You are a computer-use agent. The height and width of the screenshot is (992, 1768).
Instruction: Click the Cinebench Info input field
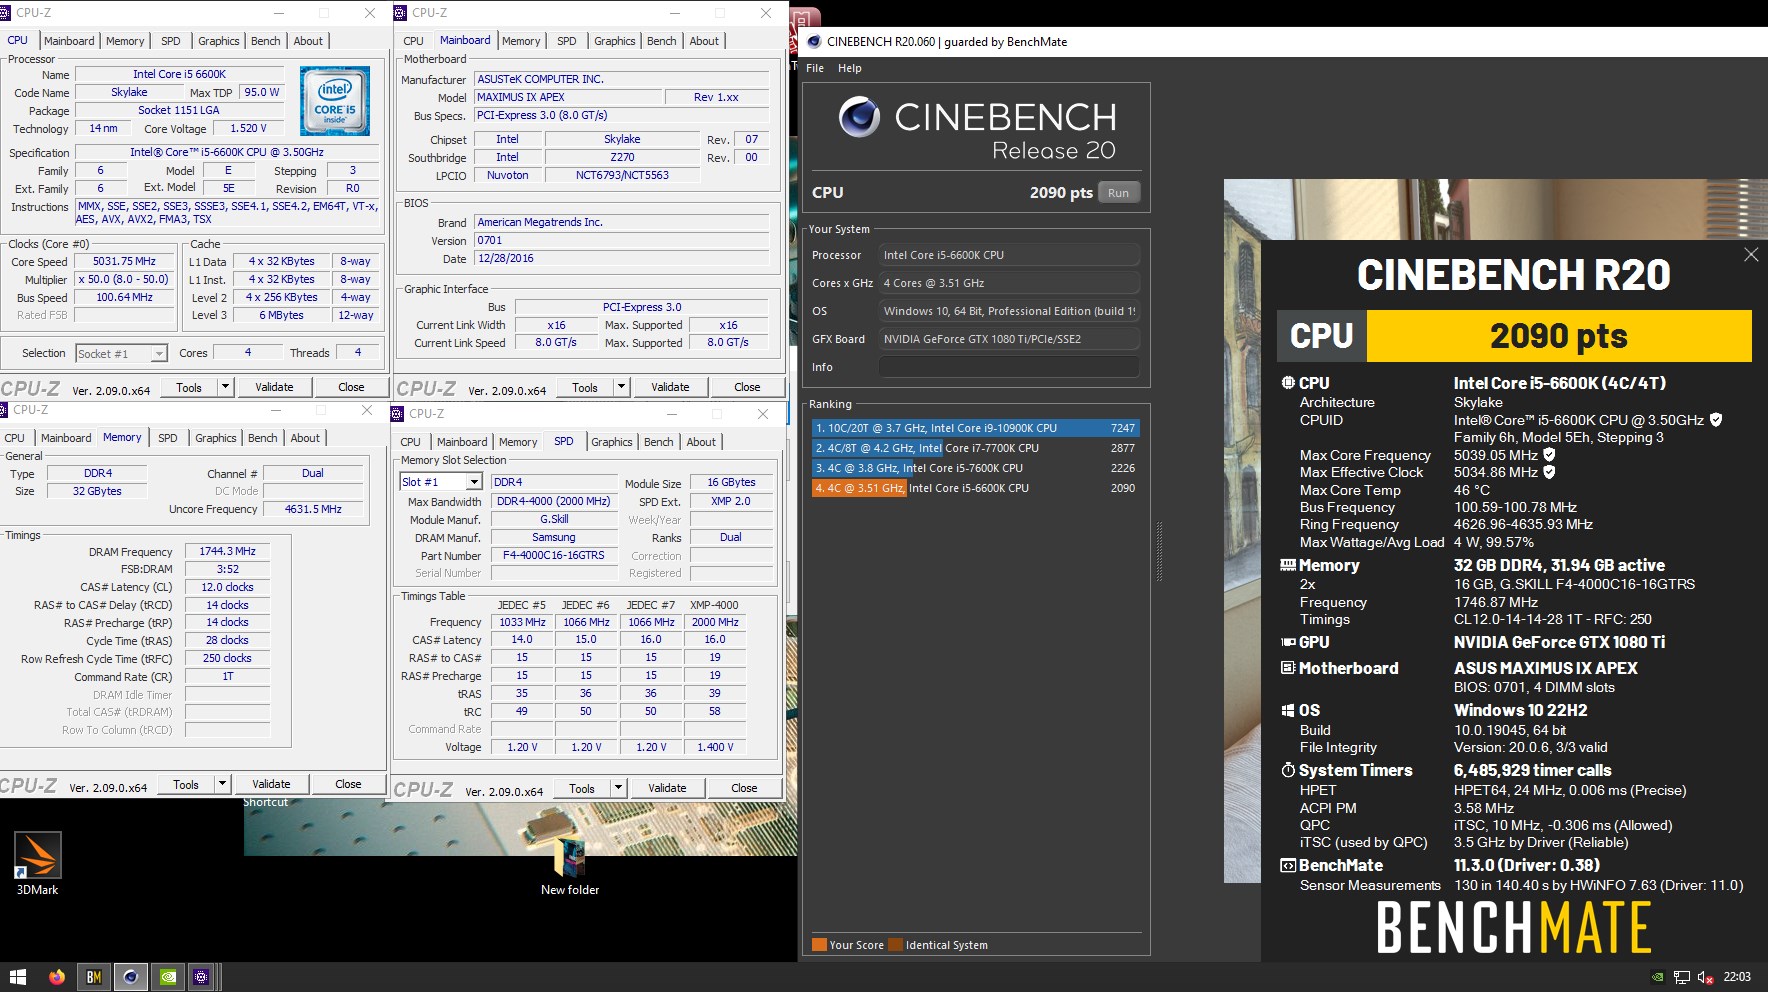pos(1009,367)
